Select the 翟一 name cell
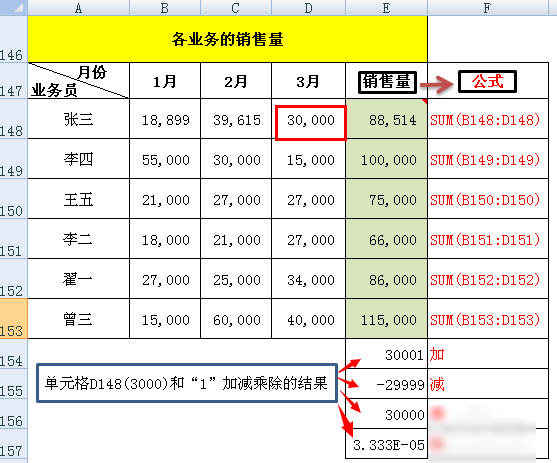 79,279
